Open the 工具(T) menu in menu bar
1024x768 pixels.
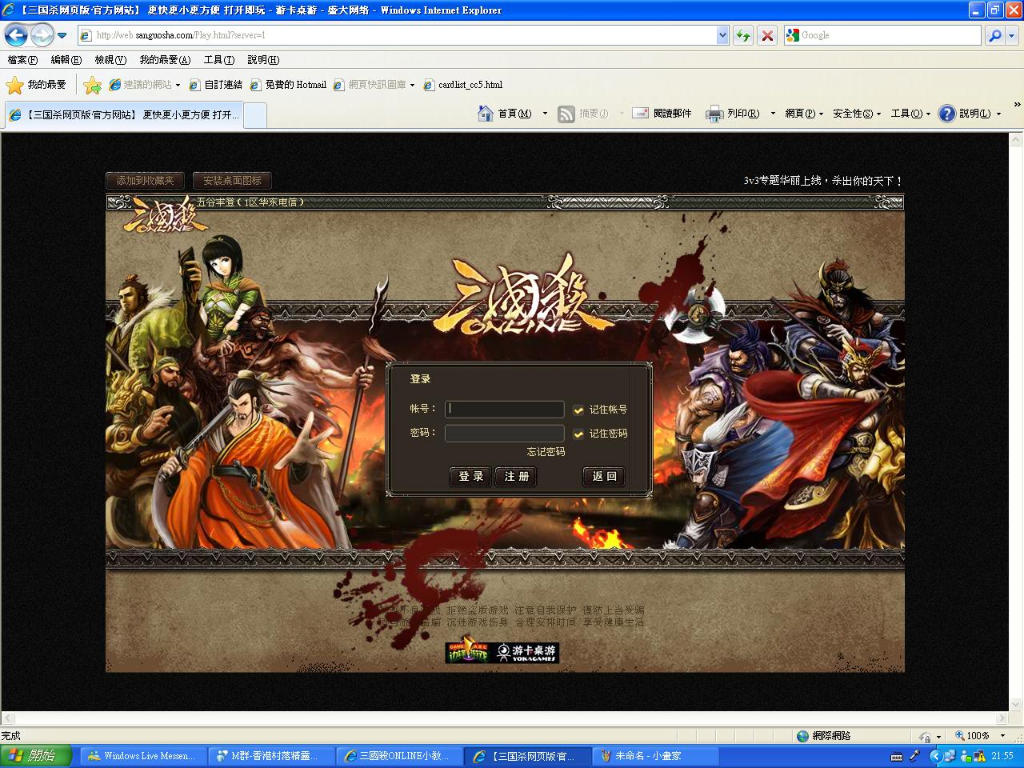point(219,60)
